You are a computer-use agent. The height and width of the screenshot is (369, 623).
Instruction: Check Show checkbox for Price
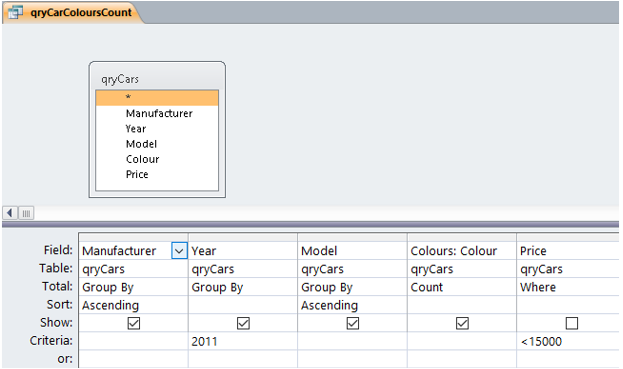click(572, 323)
